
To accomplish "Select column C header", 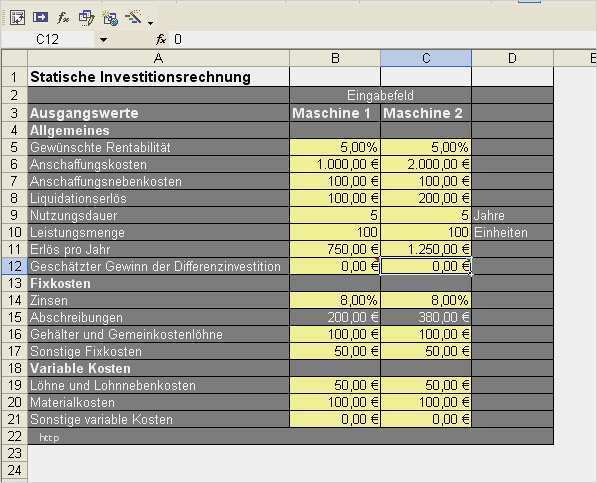I will (426, 58).
